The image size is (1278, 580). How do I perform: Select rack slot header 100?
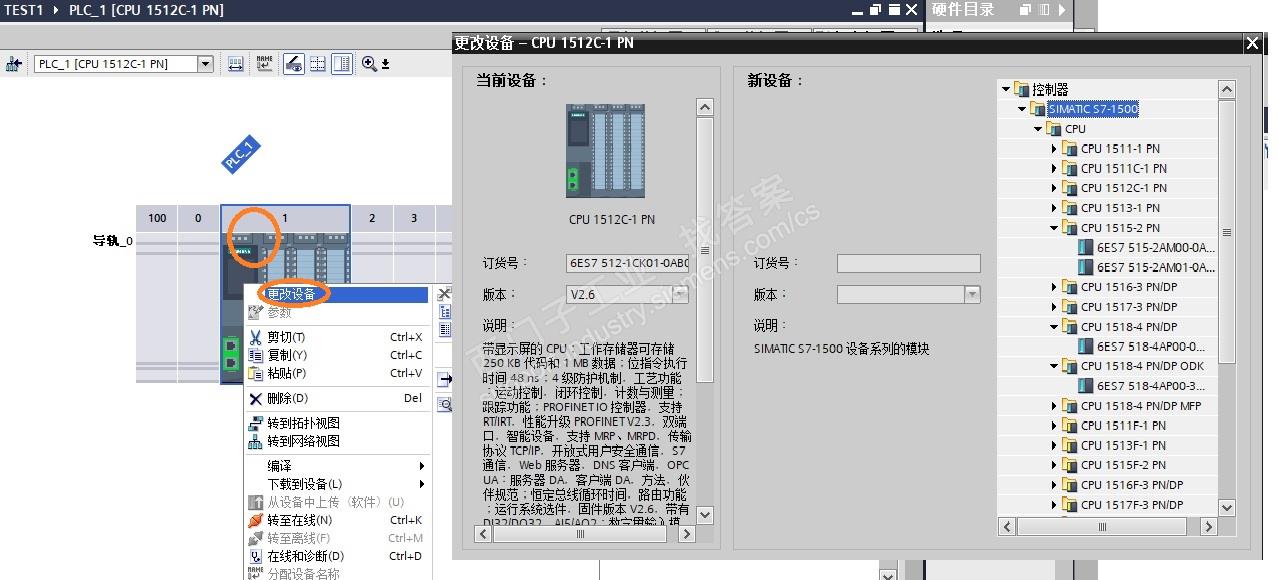[157, 218]
